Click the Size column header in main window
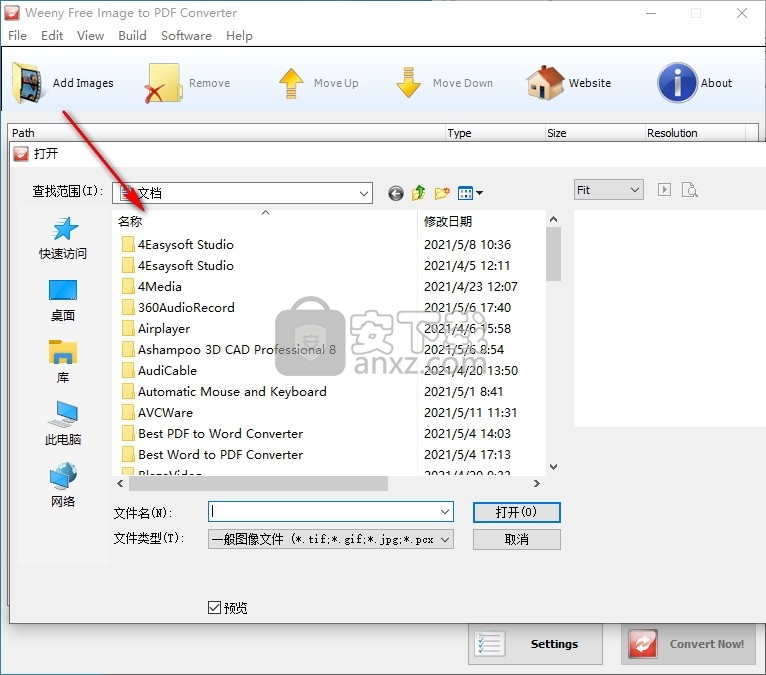Screen dimensions: 766x675 (595, 133)
